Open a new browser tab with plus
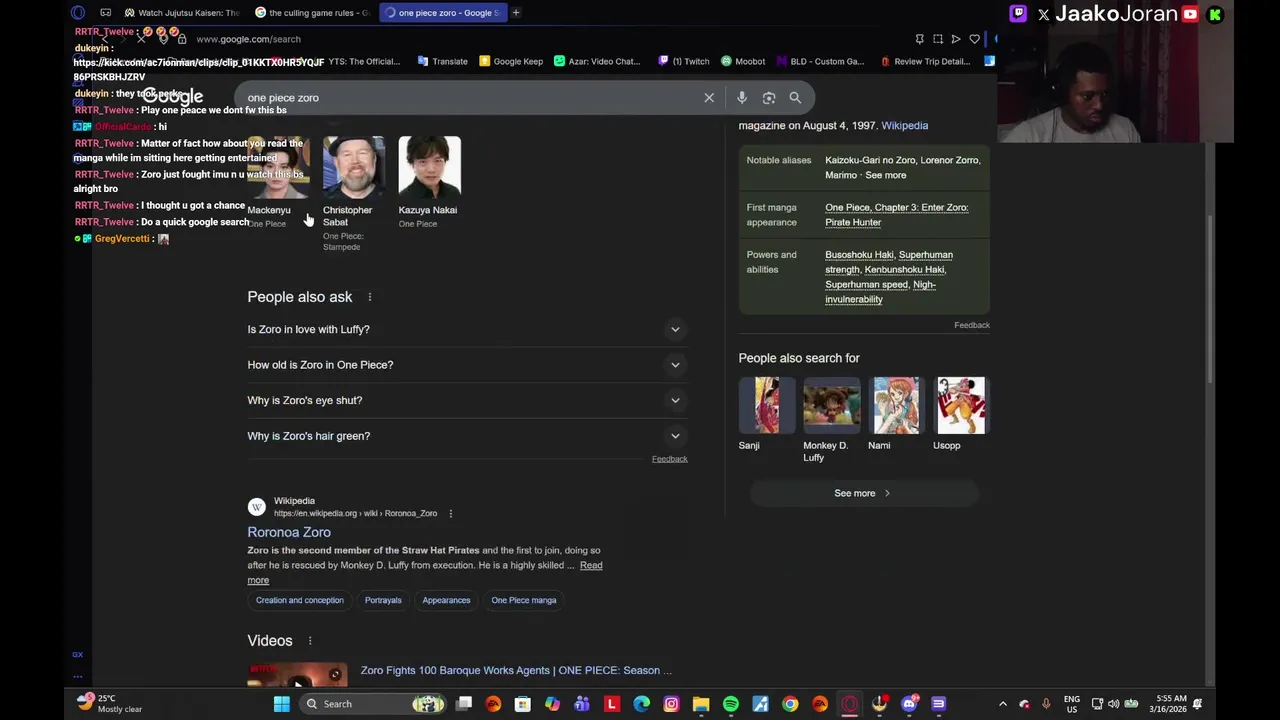The image size is (1280, 720). (516, 13)
